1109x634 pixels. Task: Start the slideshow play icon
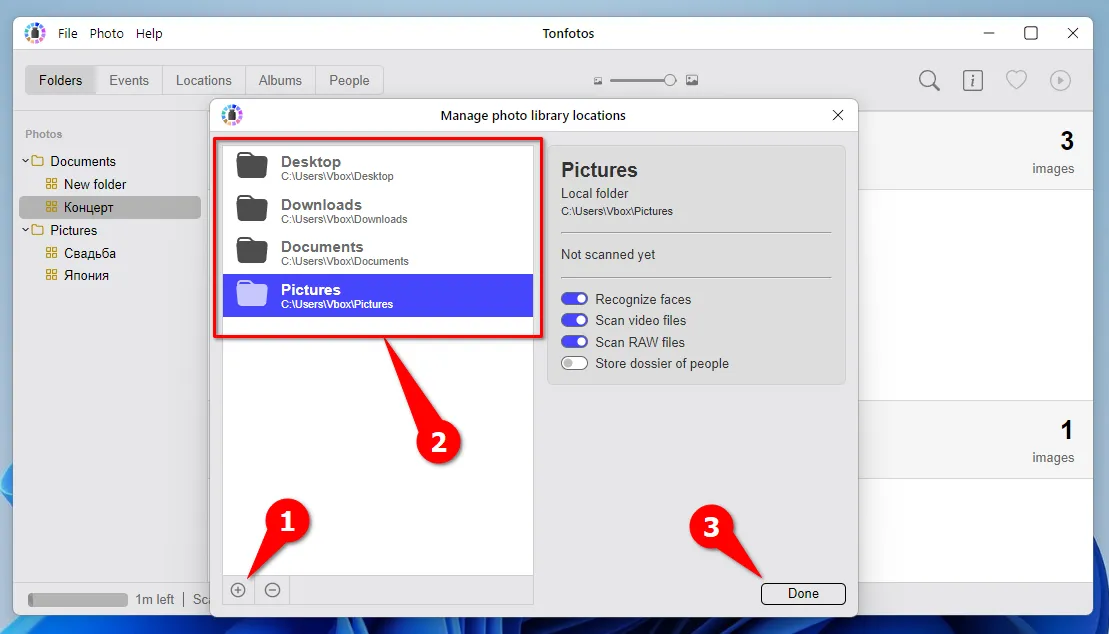click(x=1059, y=81)
